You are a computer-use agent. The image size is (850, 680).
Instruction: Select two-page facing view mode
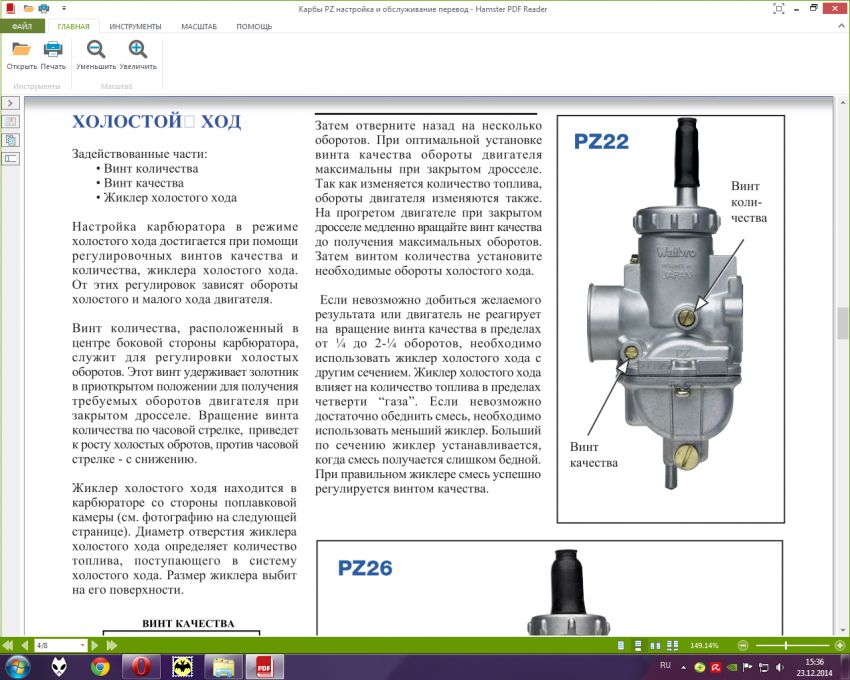point(655,645)
